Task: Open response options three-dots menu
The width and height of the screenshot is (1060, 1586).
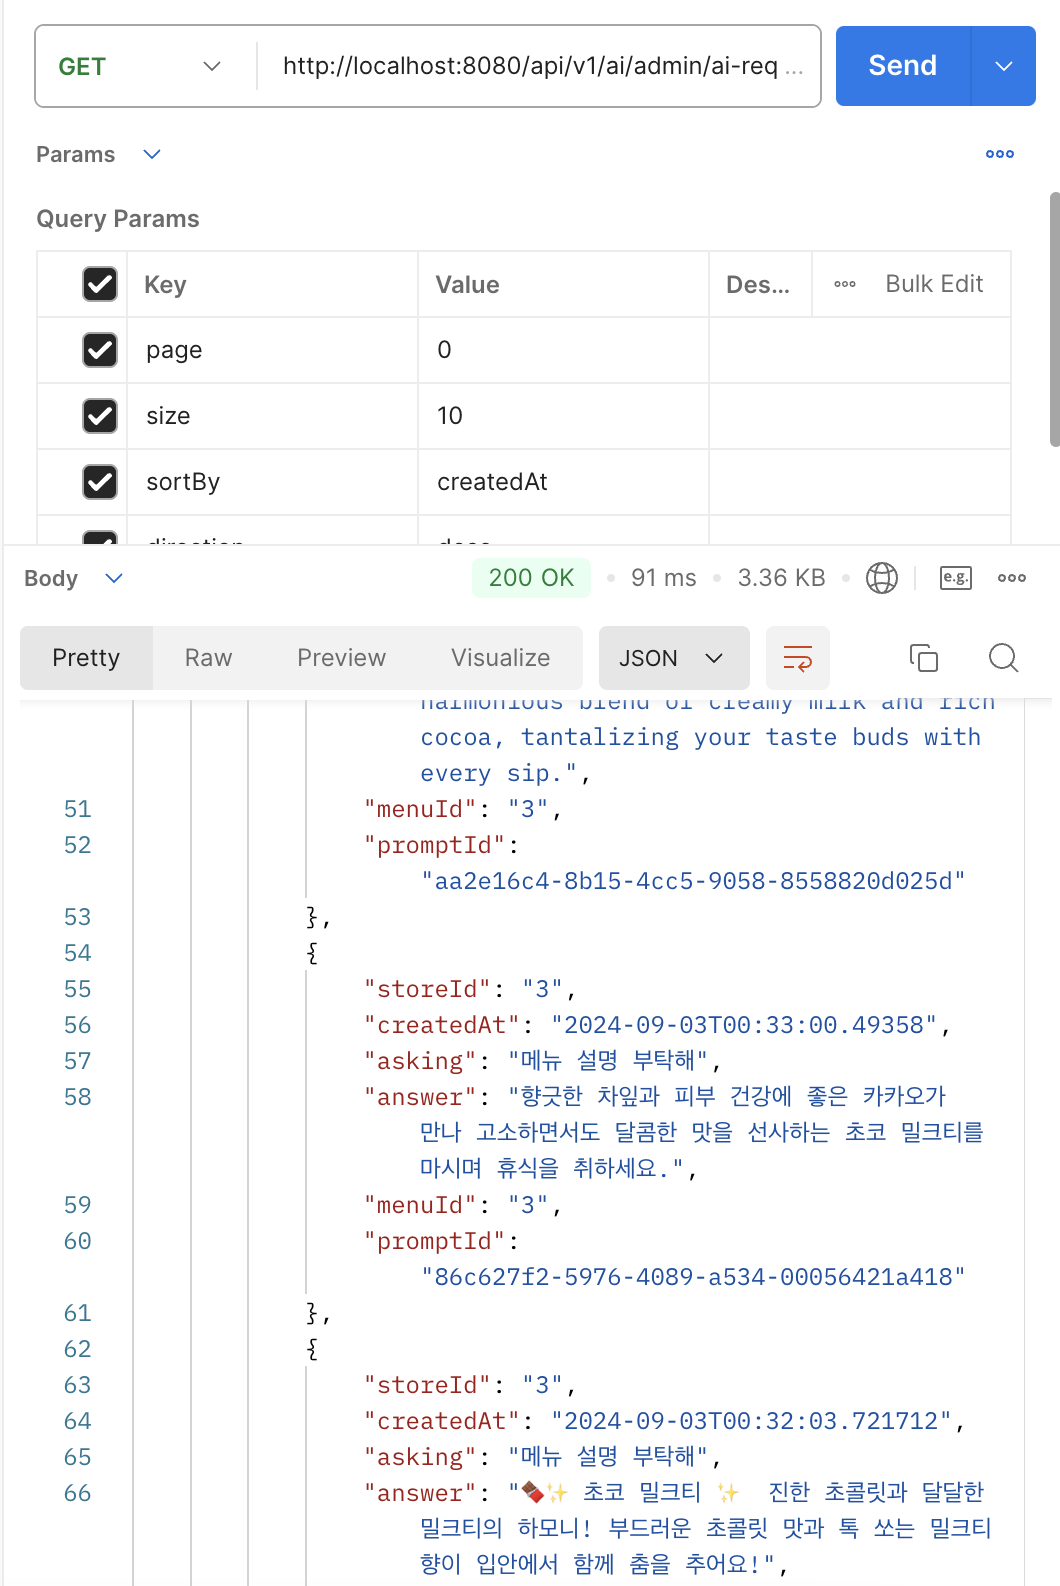Action: point(1011,578)
